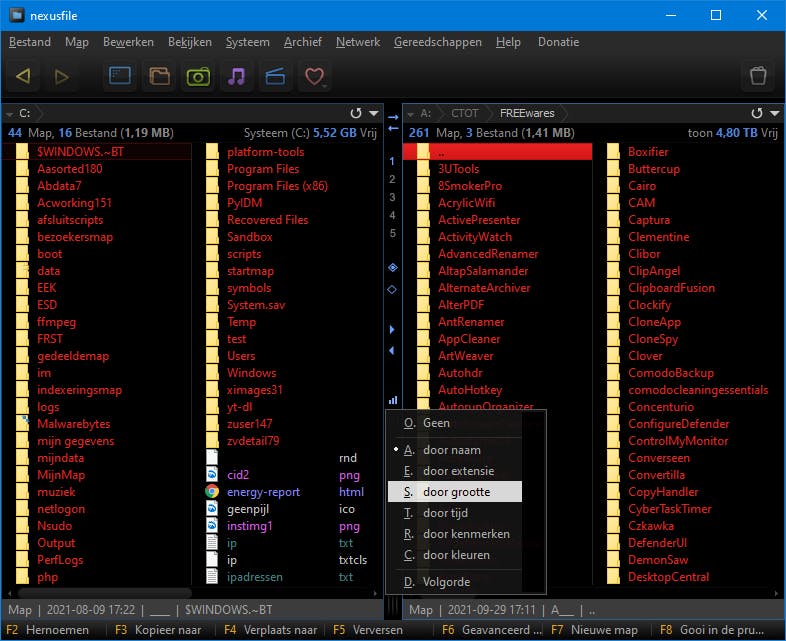Open the 'Volgorde' submenu entry
The height and width of the screenshot is (641, 786).
click(x=455, y=582)
